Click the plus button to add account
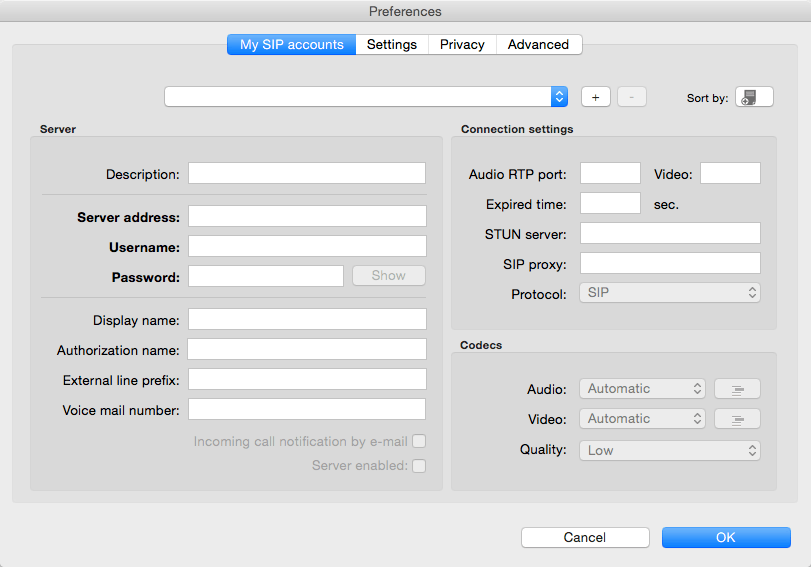 (595, 97)
